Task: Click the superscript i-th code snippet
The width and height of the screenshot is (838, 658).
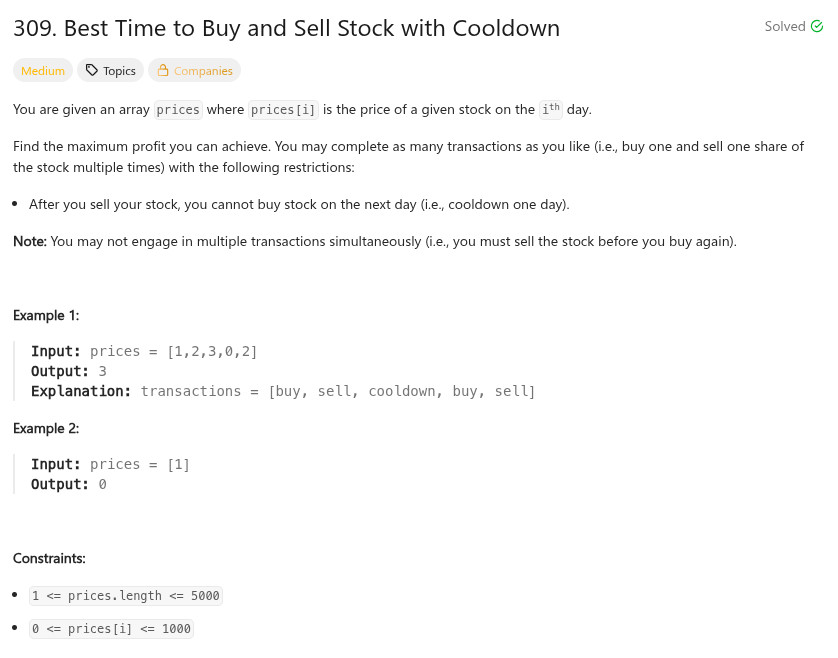Action: pos(550,109)
